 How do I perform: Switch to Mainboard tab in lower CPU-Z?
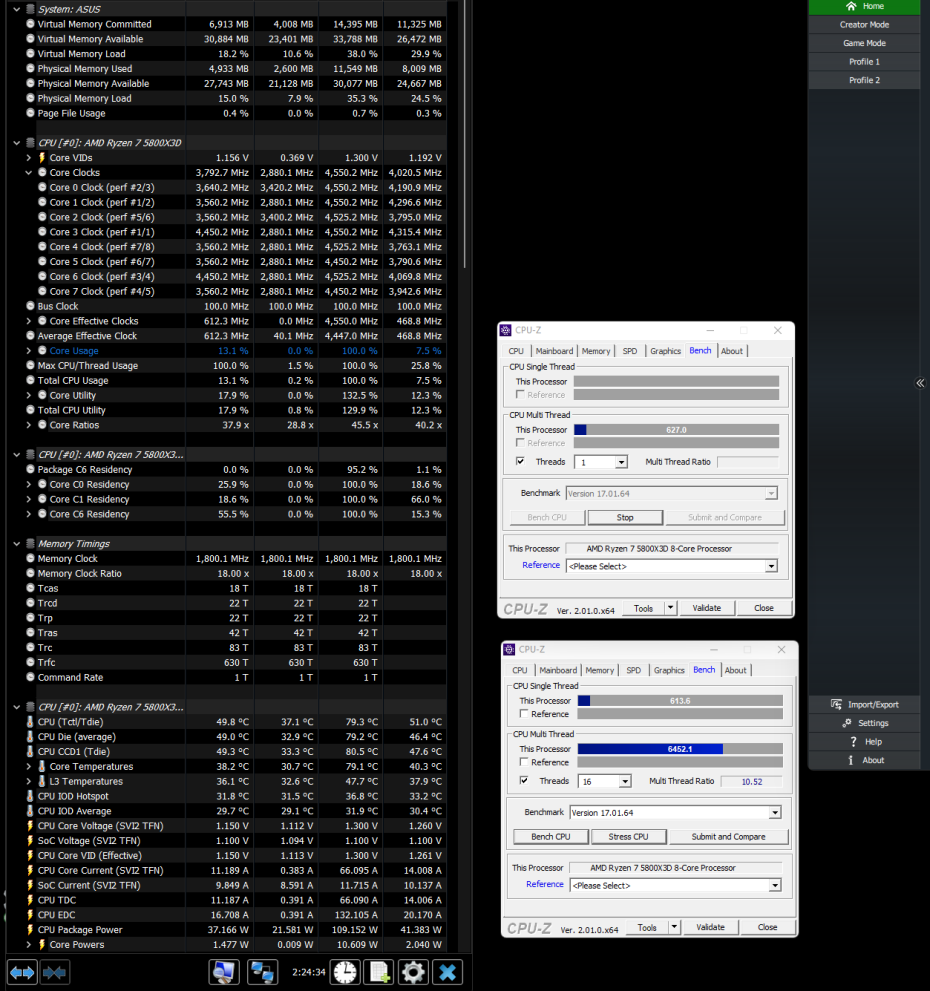(x=558, y=670)
